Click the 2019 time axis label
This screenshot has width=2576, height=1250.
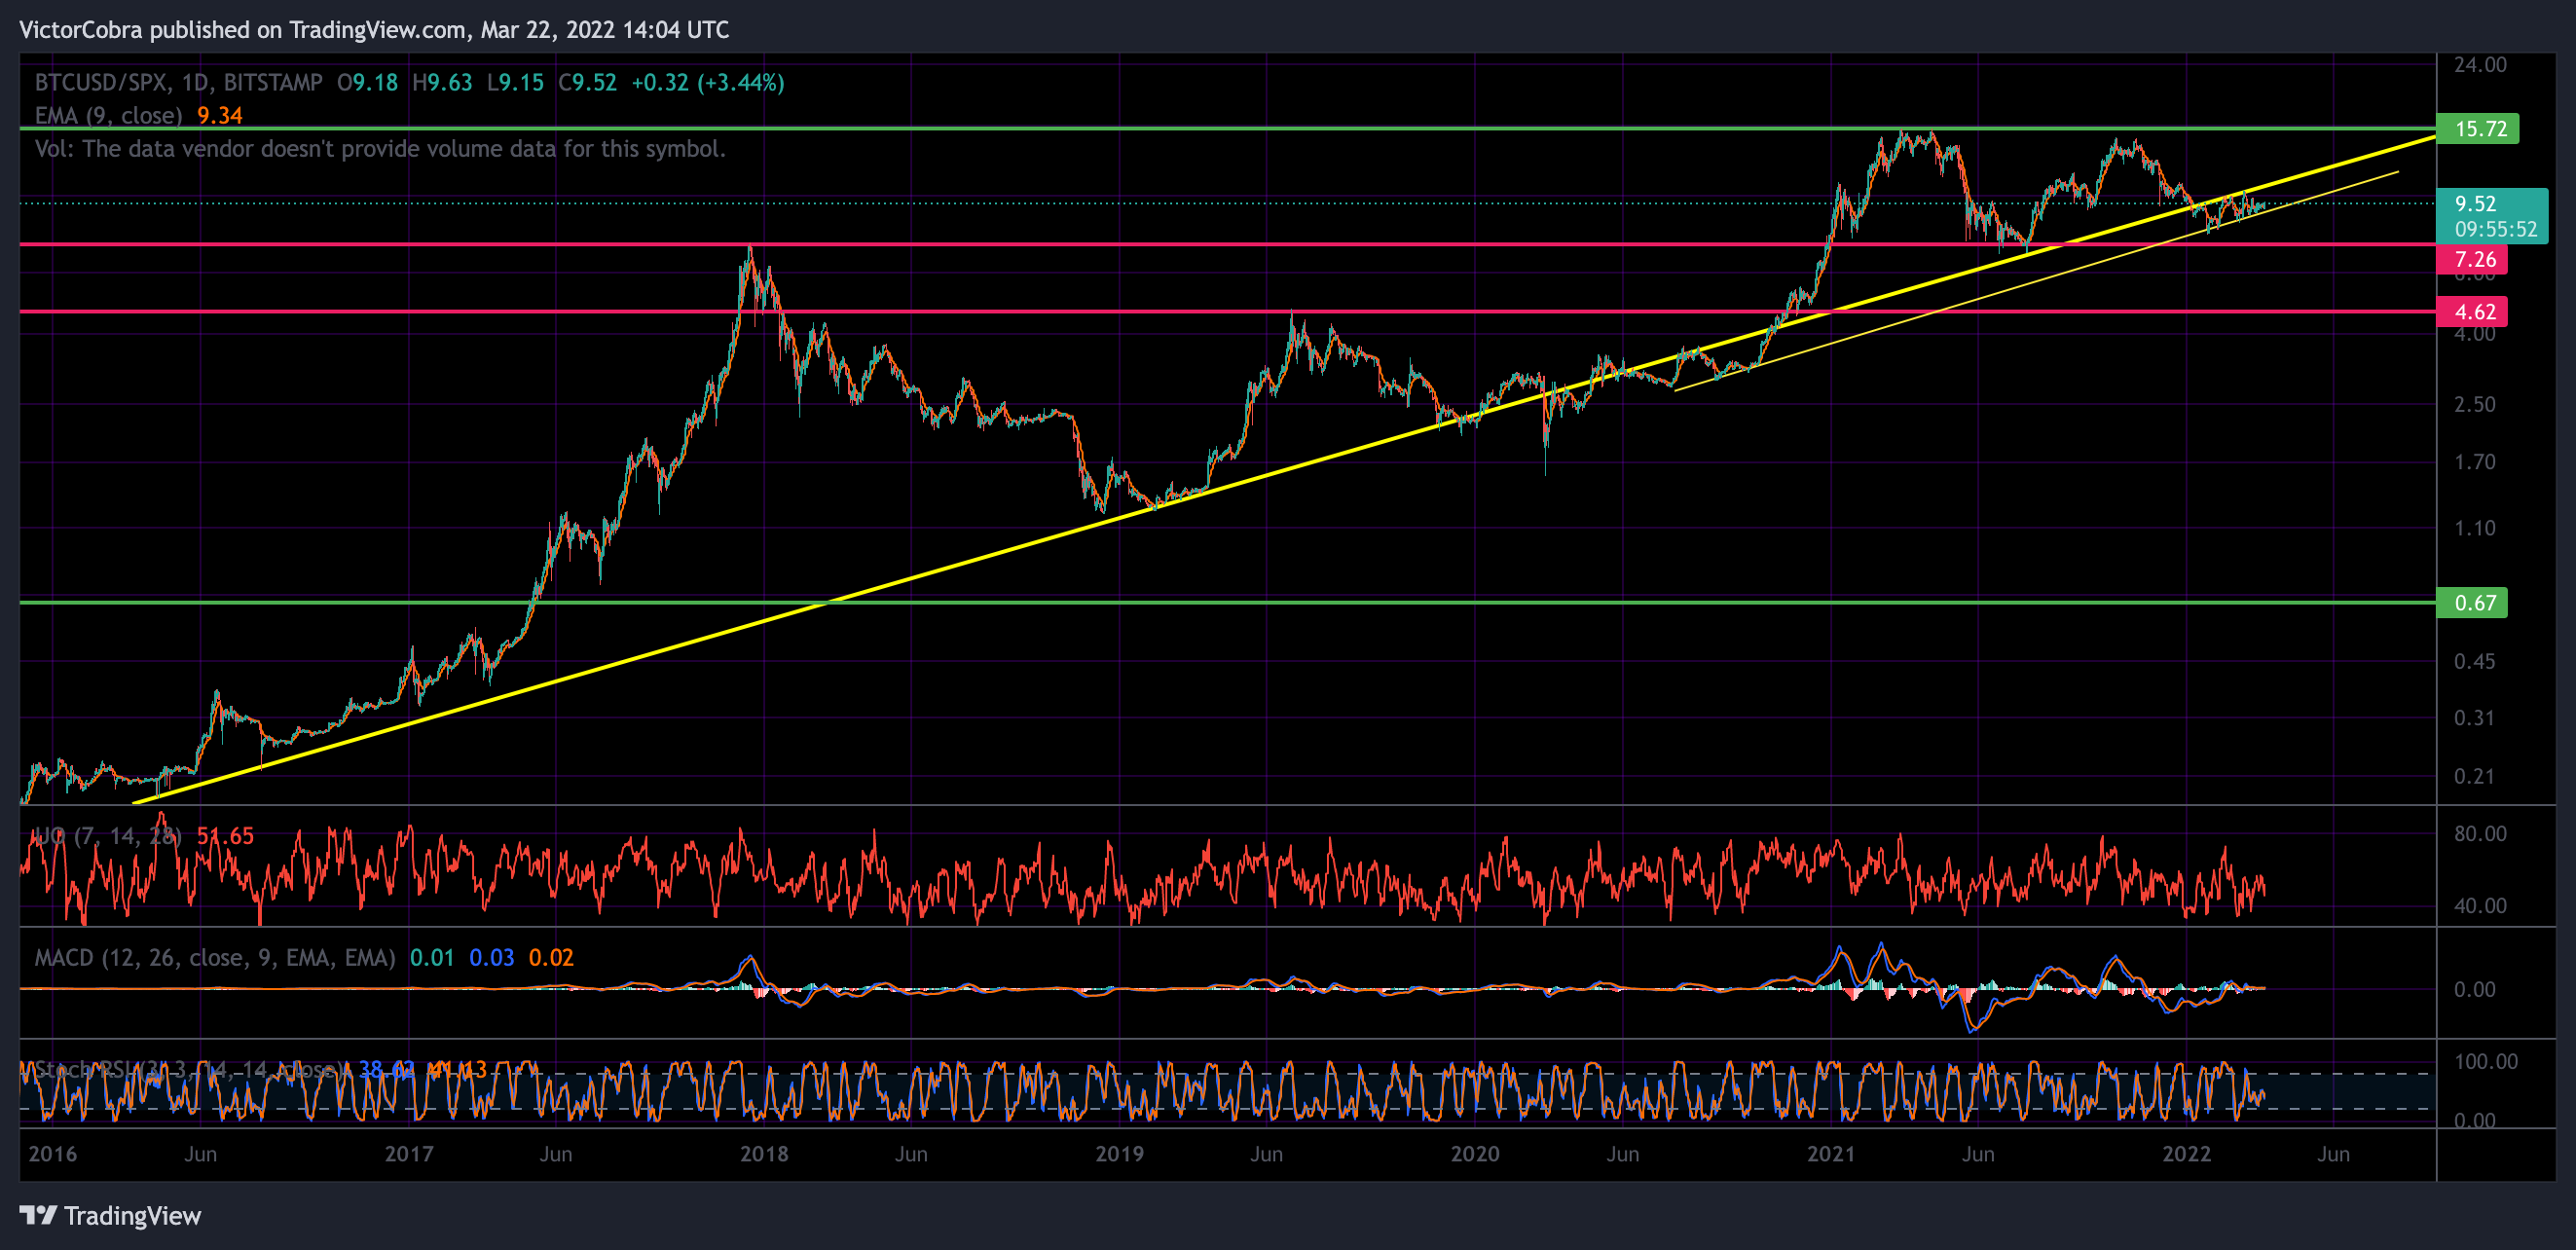coord(1119,1154)
